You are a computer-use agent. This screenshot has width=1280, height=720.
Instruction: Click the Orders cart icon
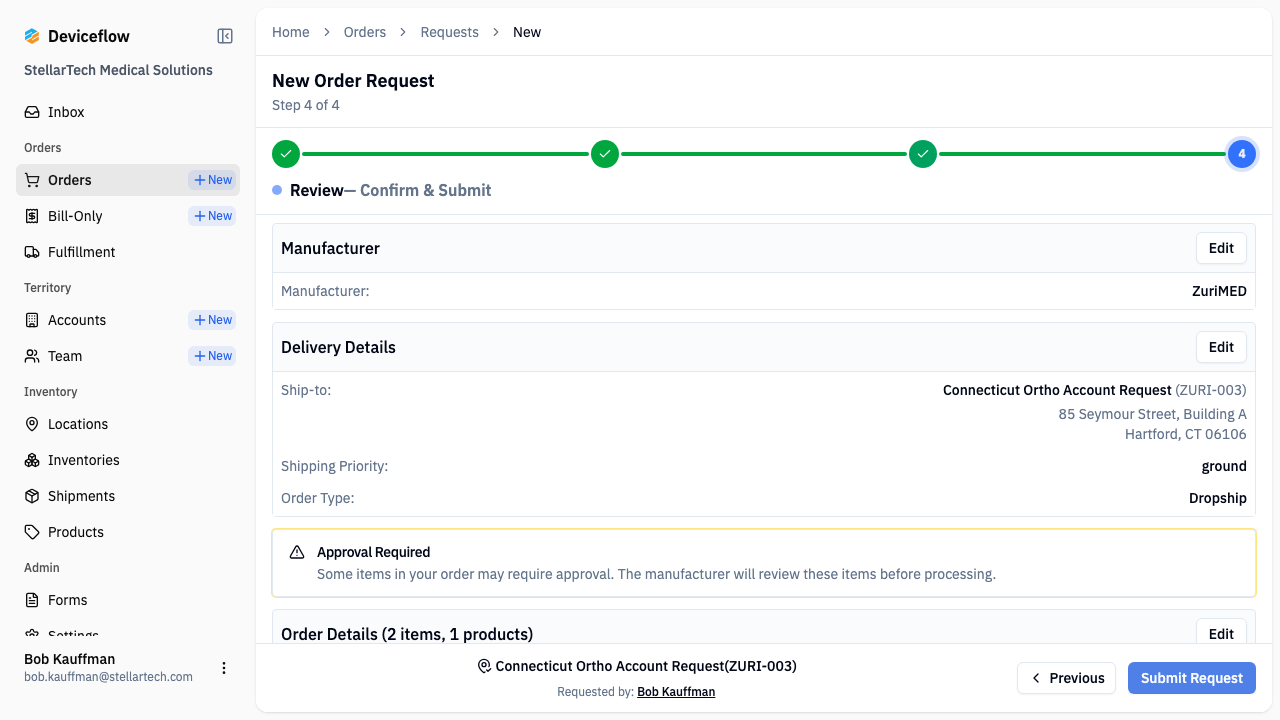(32, 180)
